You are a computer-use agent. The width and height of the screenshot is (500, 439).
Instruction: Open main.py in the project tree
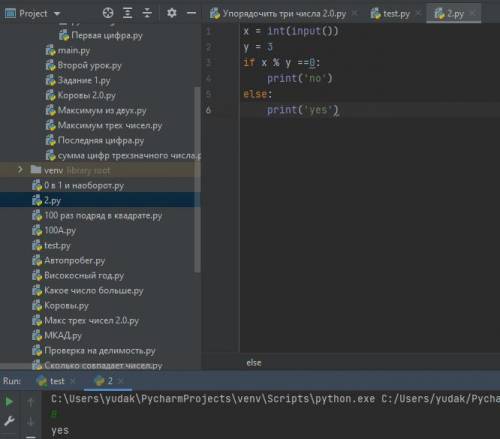click(x=68, y=51)
